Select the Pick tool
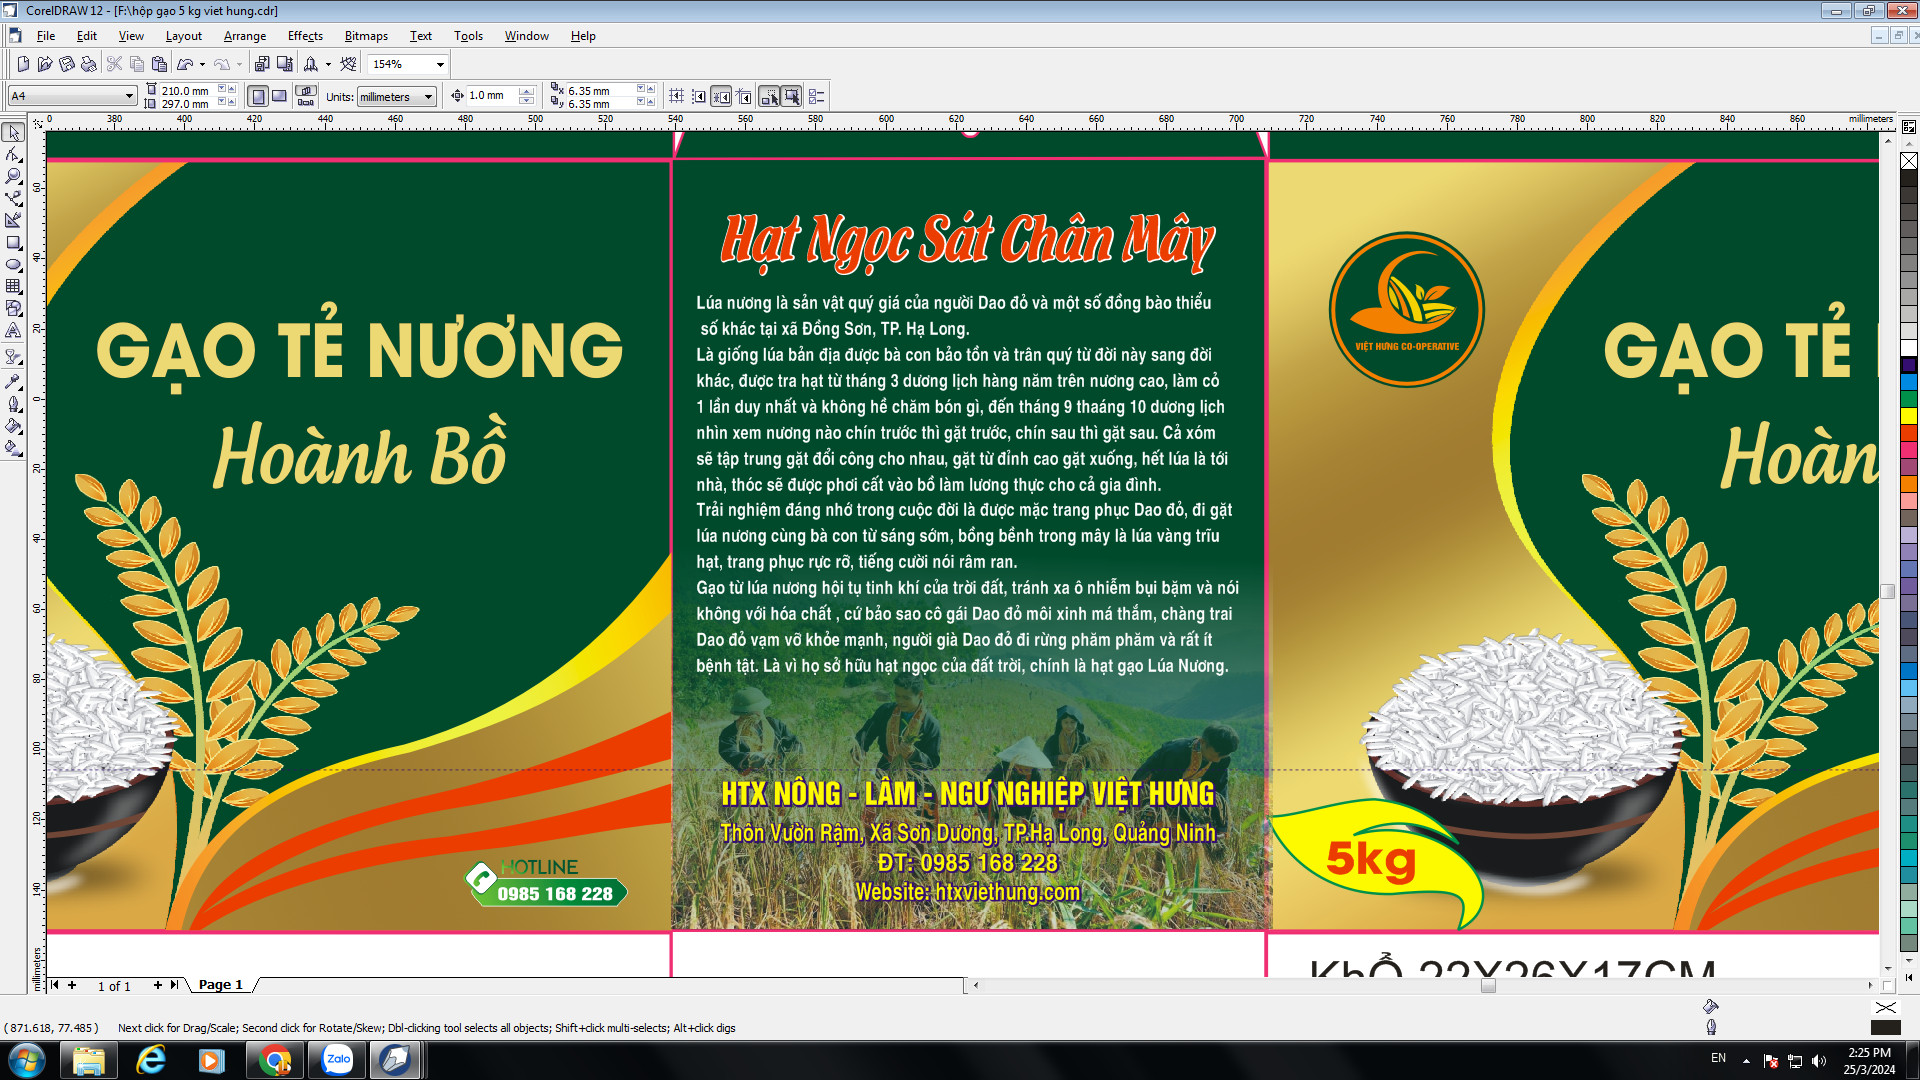This screenshot has height=1080, width=1920. tap(13, 133)
